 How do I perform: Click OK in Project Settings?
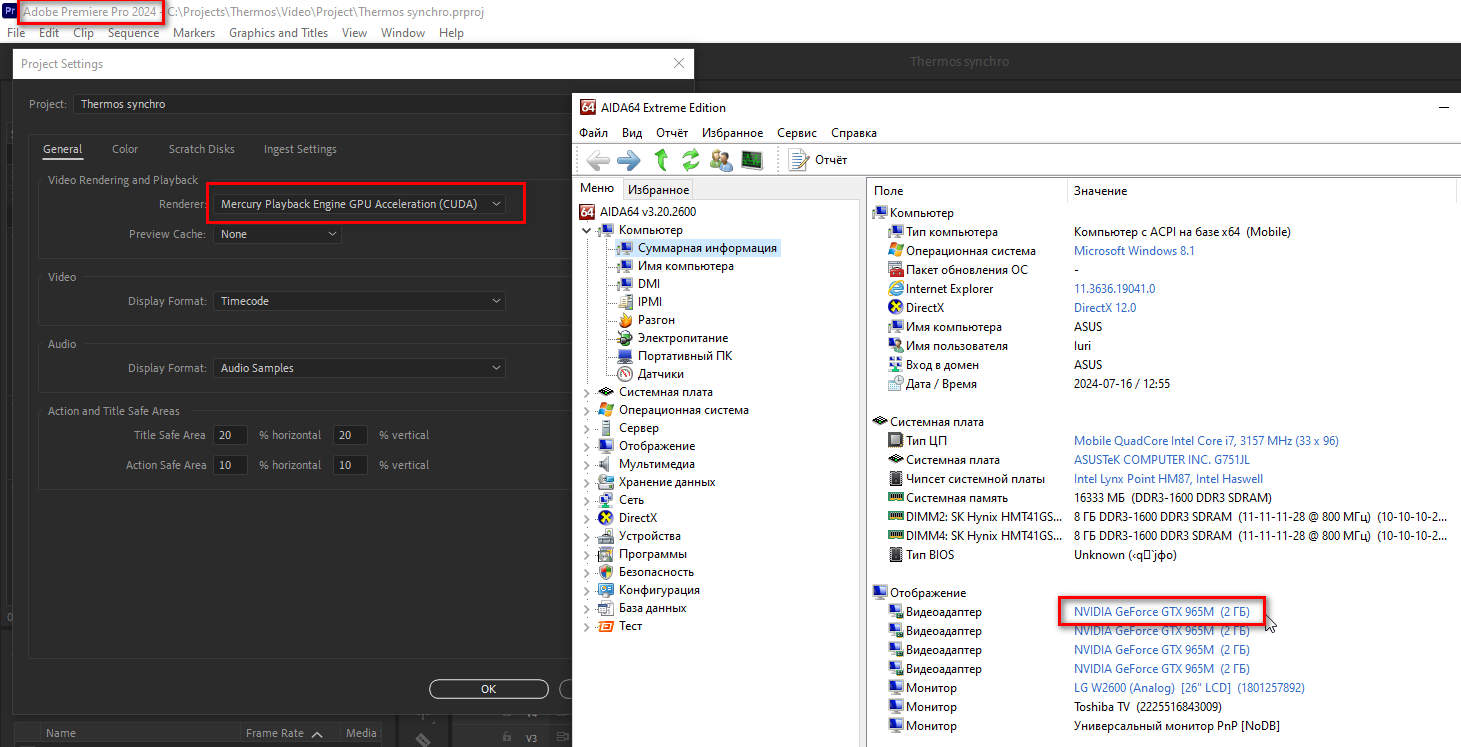click(x=488, y=689)
